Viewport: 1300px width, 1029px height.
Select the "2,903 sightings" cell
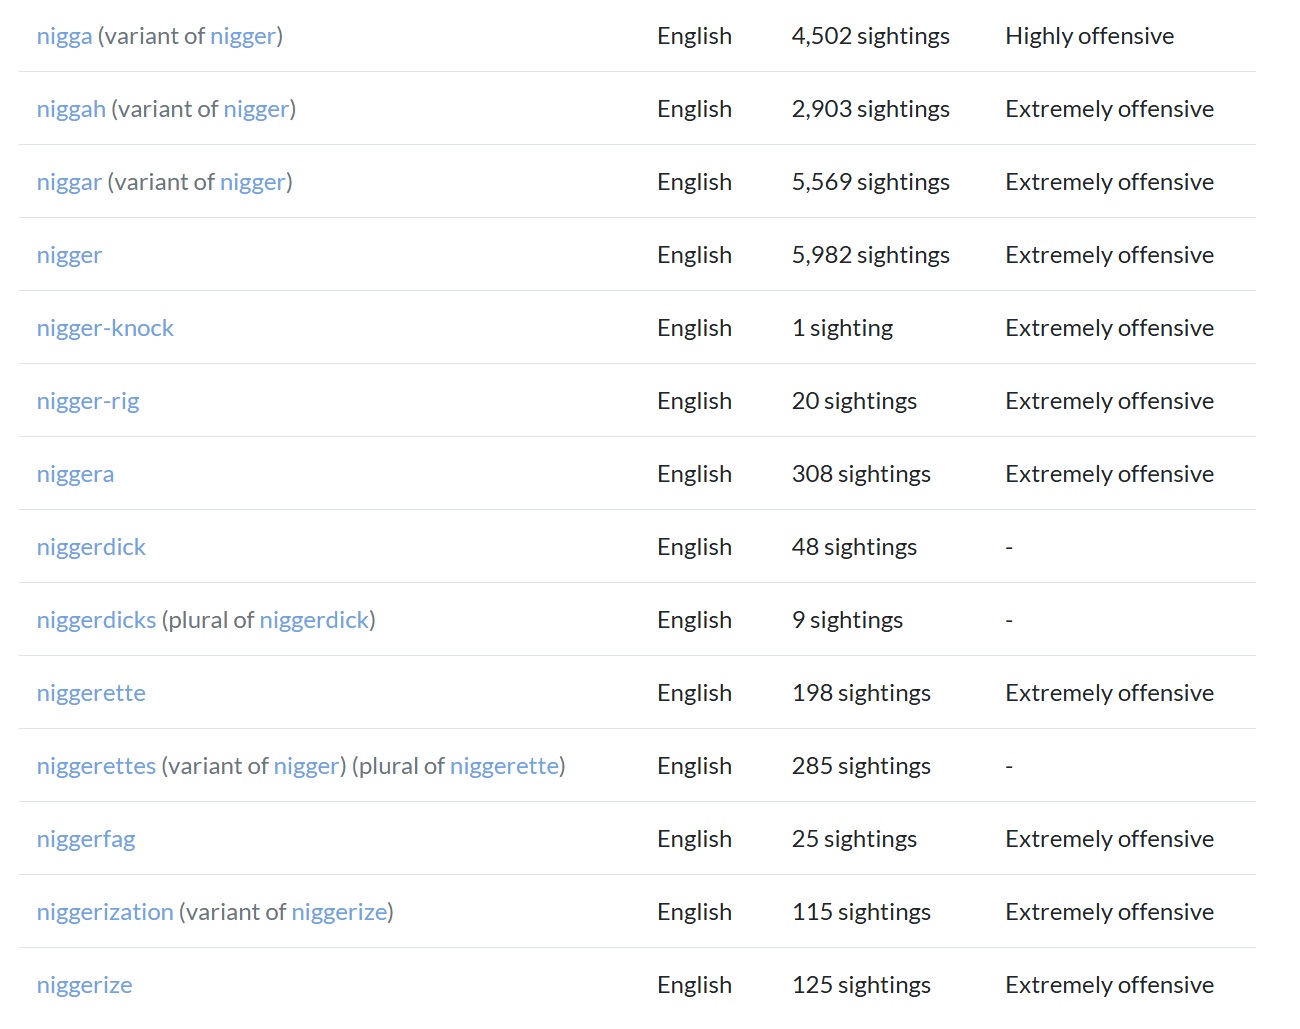click(871, 110)
